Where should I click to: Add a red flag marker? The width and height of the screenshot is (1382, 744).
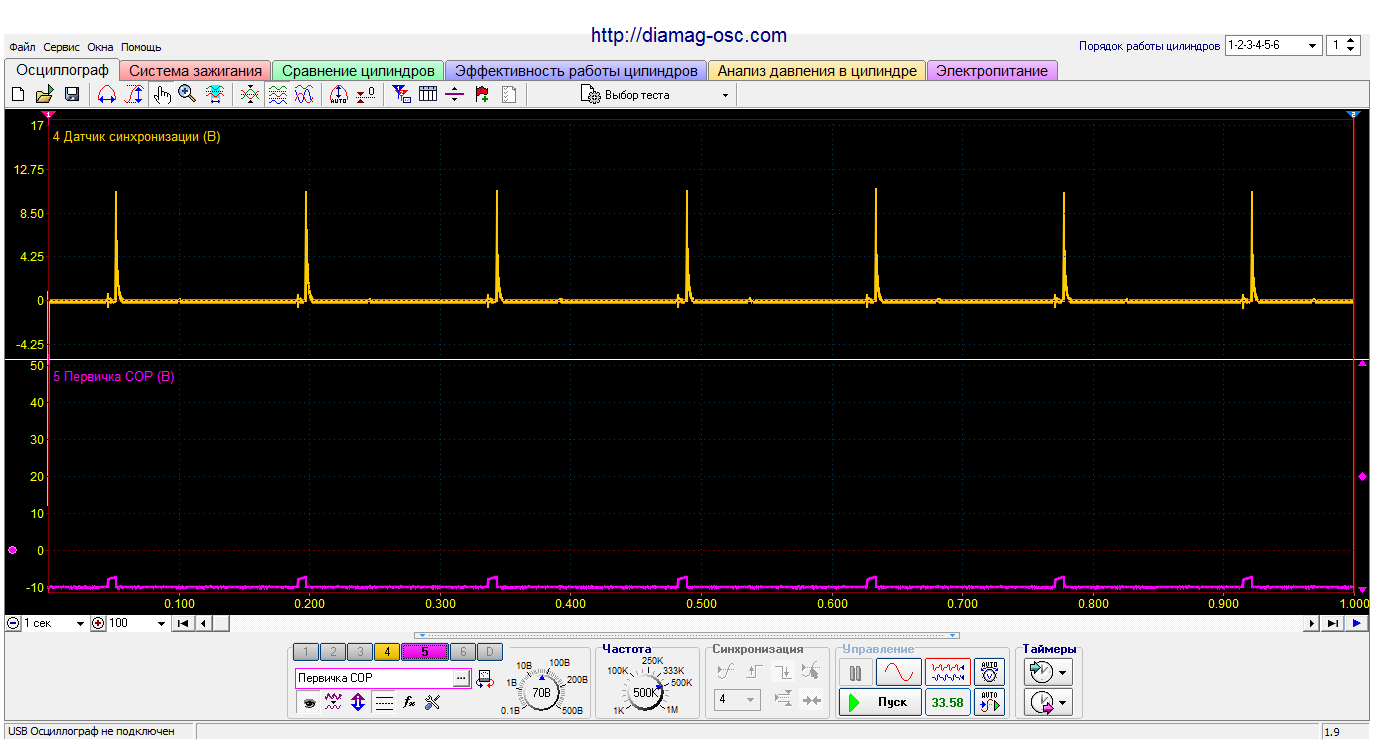pos(482,95)
